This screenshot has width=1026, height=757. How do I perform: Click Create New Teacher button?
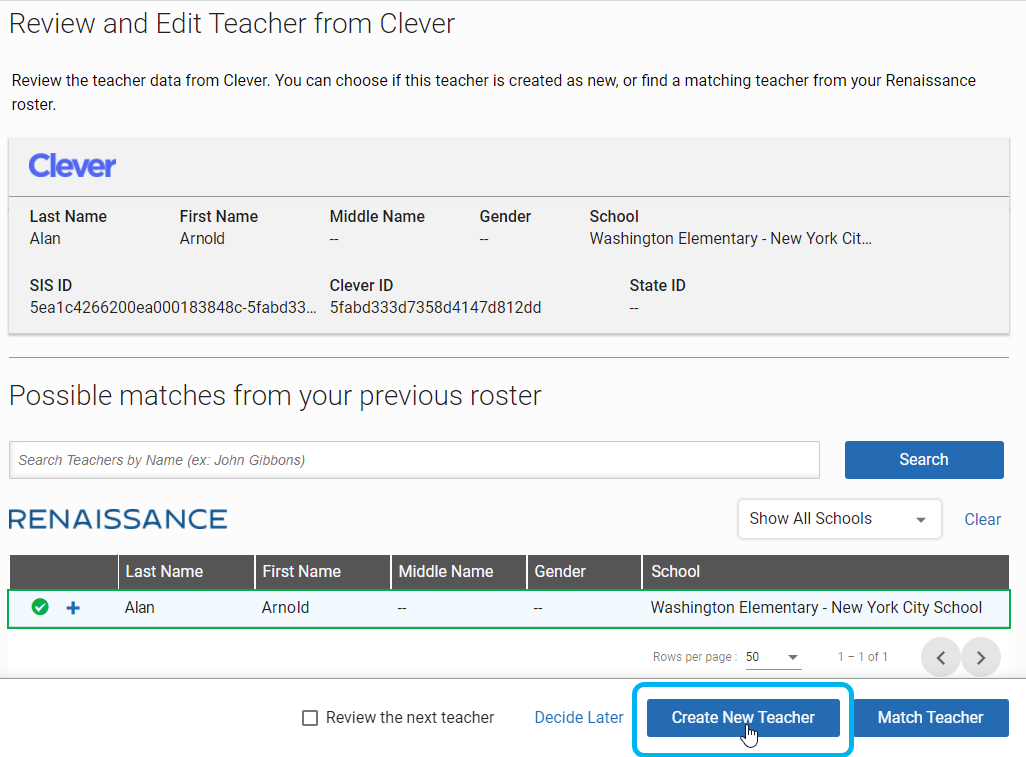(x=743, y=718)
